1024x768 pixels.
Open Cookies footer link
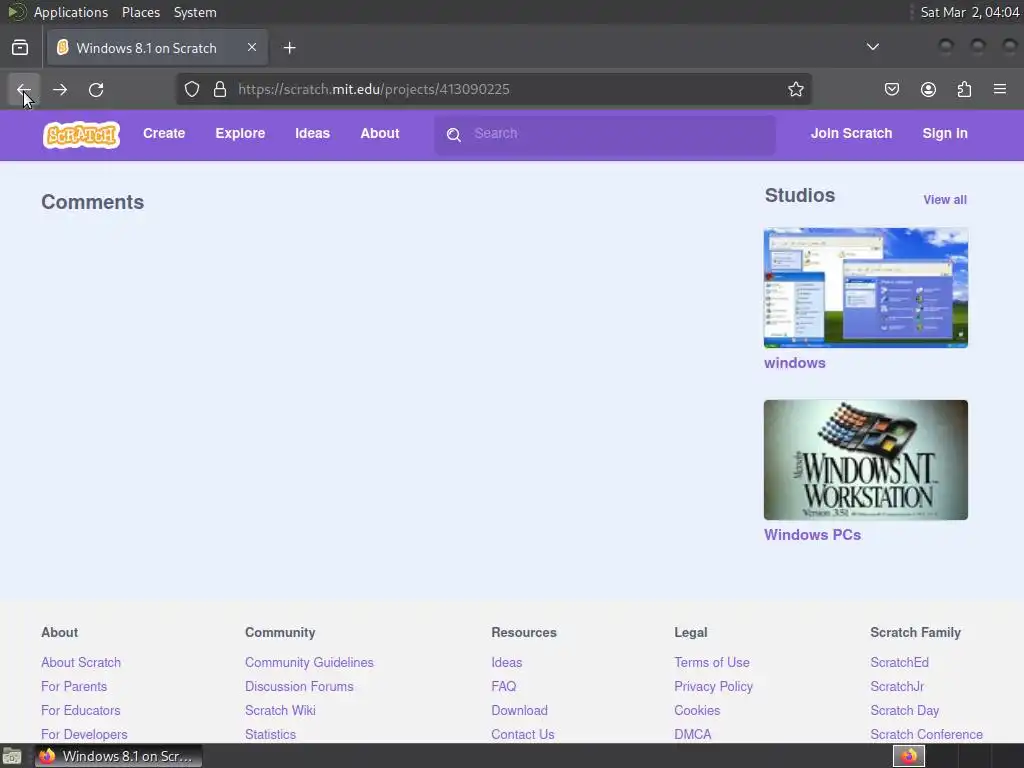click(x=697, y=711)
